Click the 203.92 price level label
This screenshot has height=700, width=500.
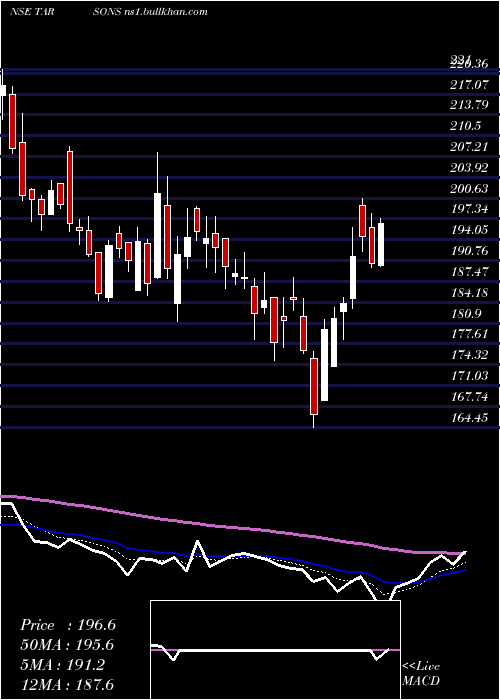469,168
